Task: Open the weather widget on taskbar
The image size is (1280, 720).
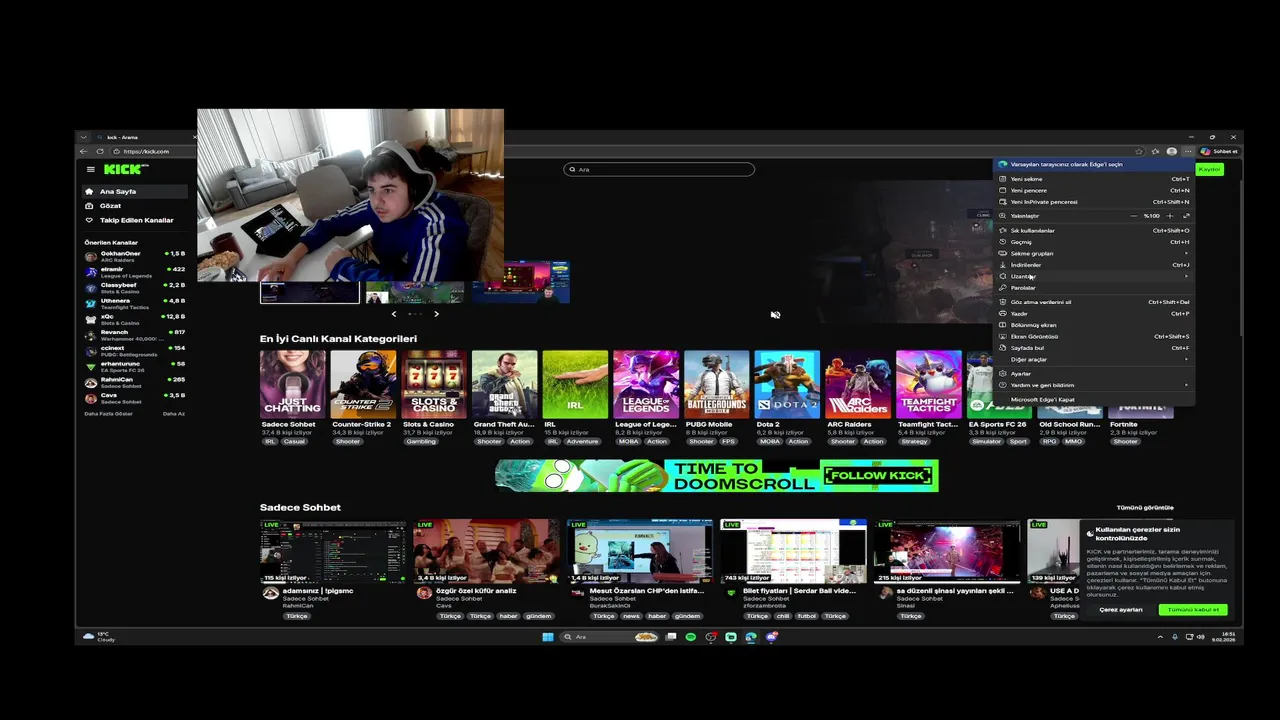Action: pyautogui.click(x=99, y=637)
